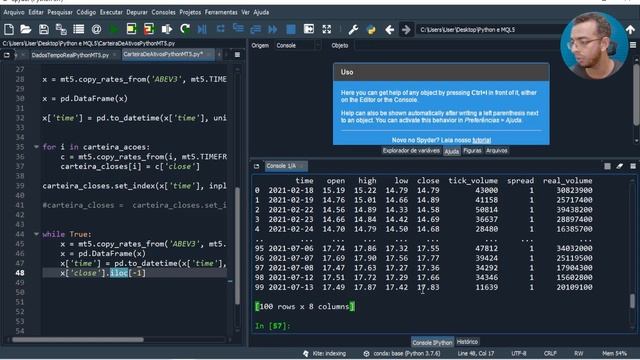Click the @ symbol finder icon

point(96,29)
